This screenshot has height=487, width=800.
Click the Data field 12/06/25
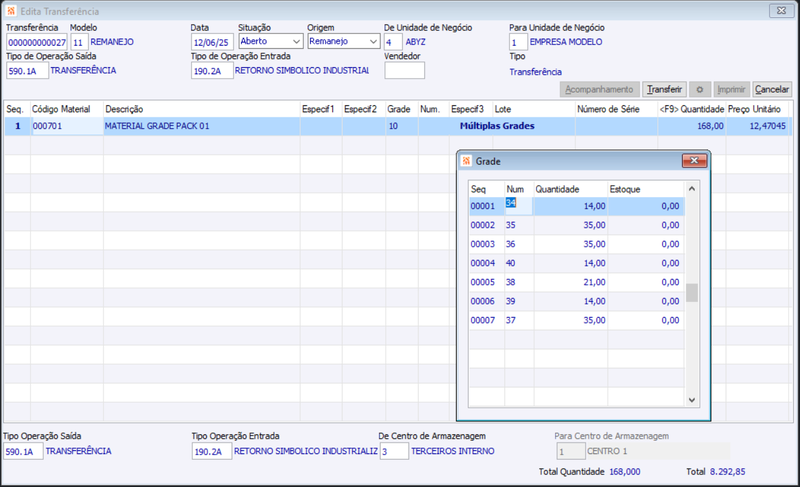coord(212,42)
